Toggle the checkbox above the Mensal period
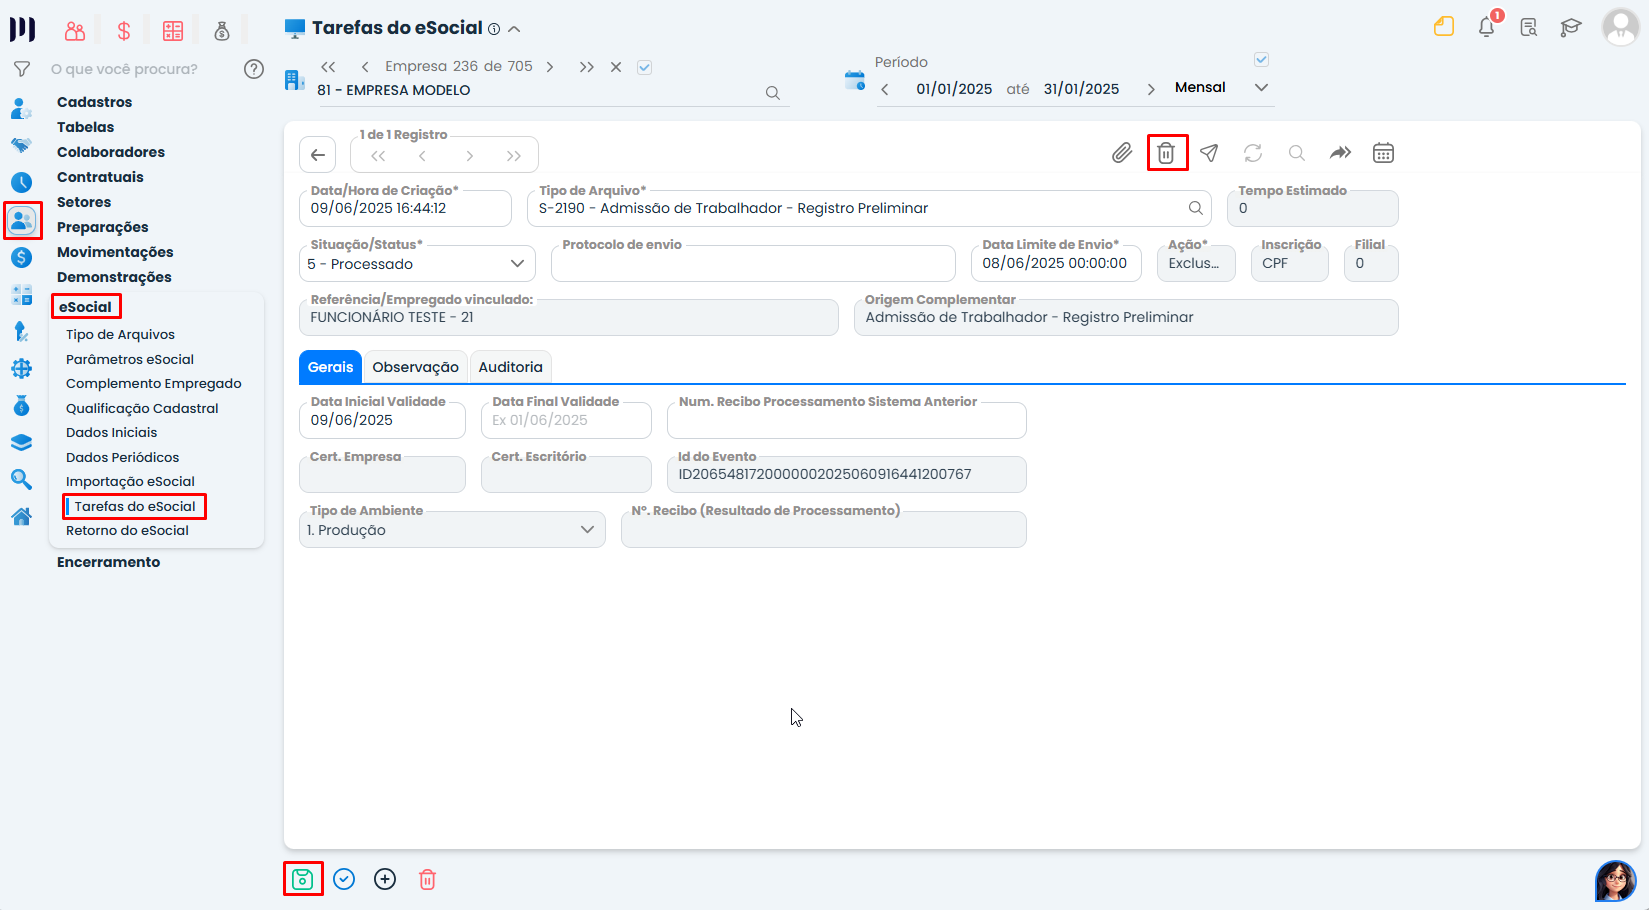The height and width of the screenshot is (910, 1649). (x=1261, y=60)
